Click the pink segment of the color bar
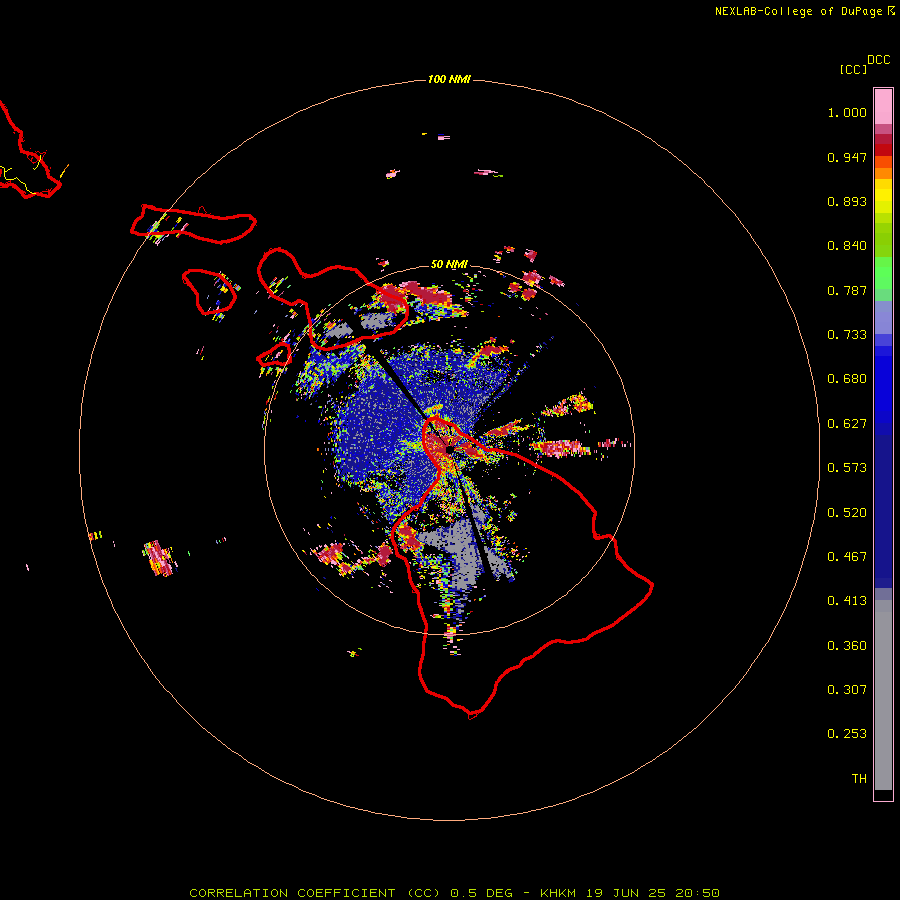900x900 pixels. pyautogui.click(x=883, y=107)
